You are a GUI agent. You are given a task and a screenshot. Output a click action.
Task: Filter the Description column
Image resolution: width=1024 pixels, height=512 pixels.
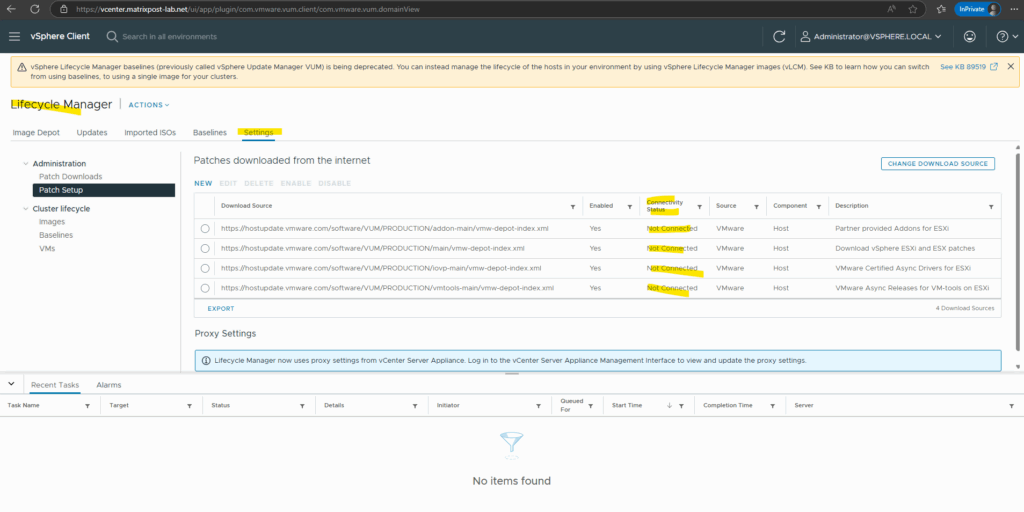point(991,206)
